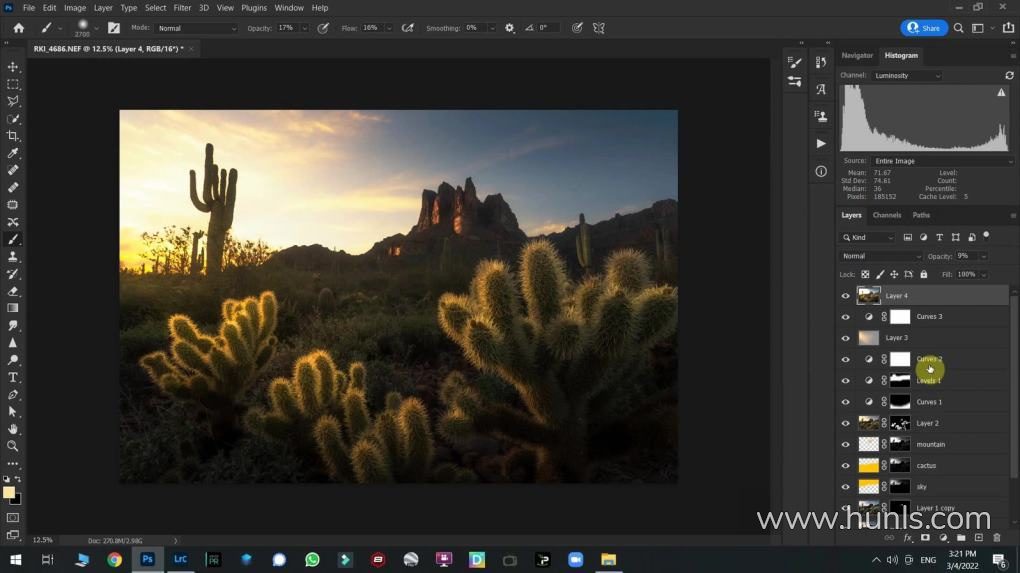Open the Filter menu
The height and width of the screenshot is (573, 1020).
point(182,8)
